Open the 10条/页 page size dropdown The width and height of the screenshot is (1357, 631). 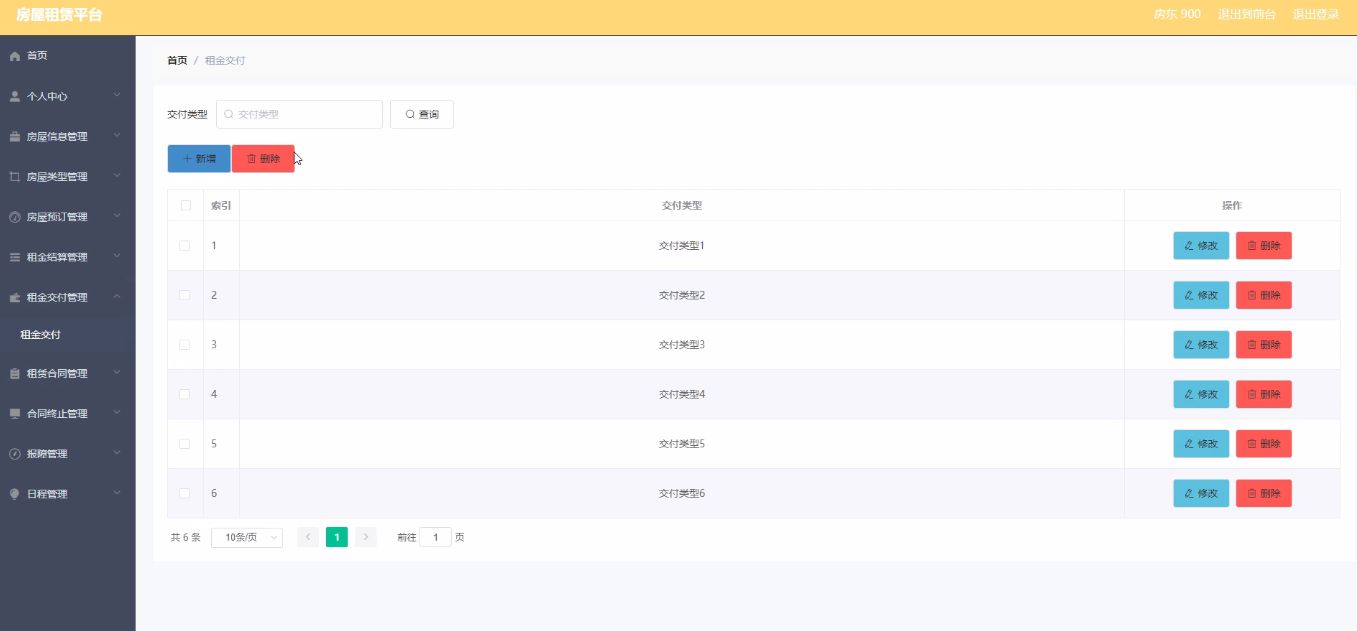click(x=247, y=537)
